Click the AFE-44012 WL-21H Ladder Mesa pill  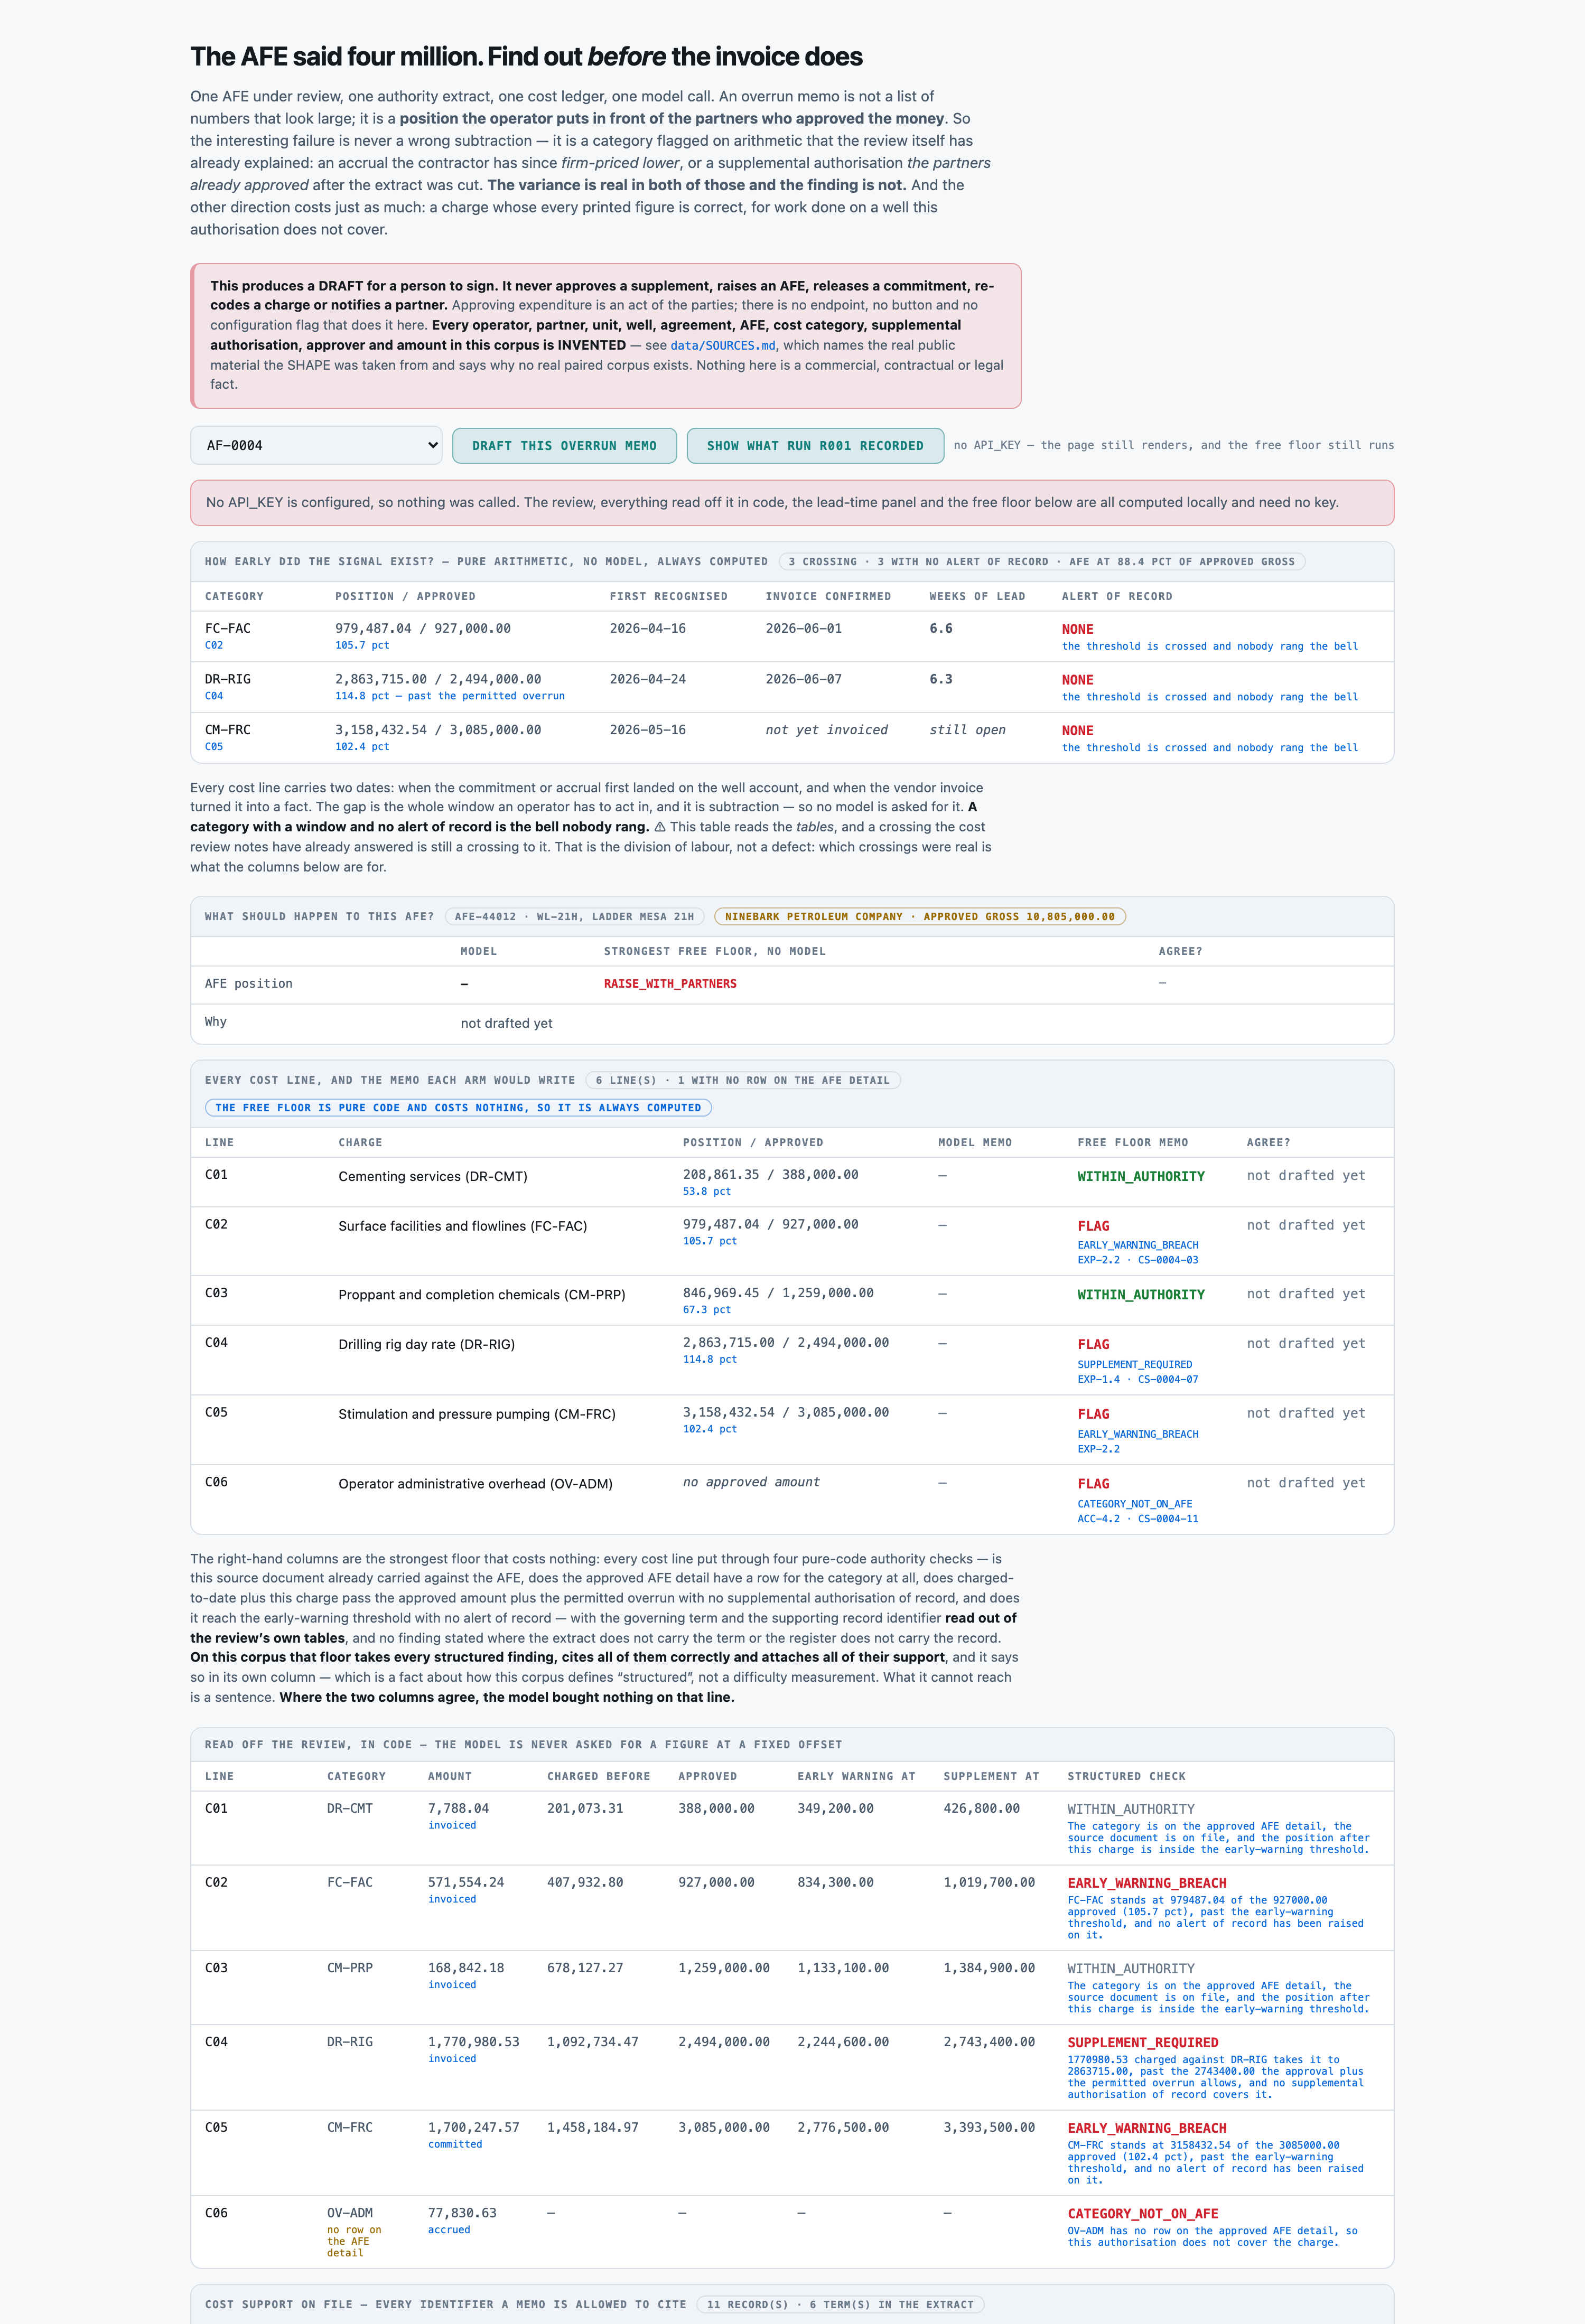coord(574,917)
